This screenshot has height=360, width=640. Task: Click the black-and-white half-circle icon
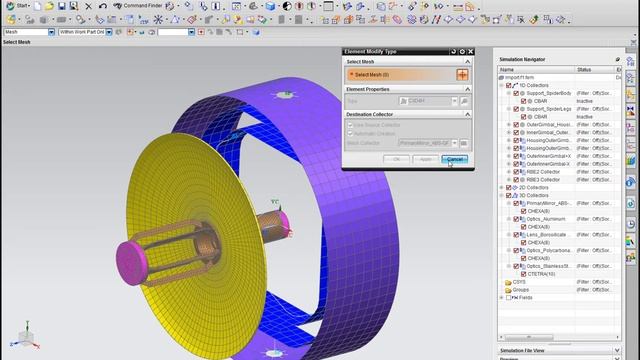coord(287,6)
